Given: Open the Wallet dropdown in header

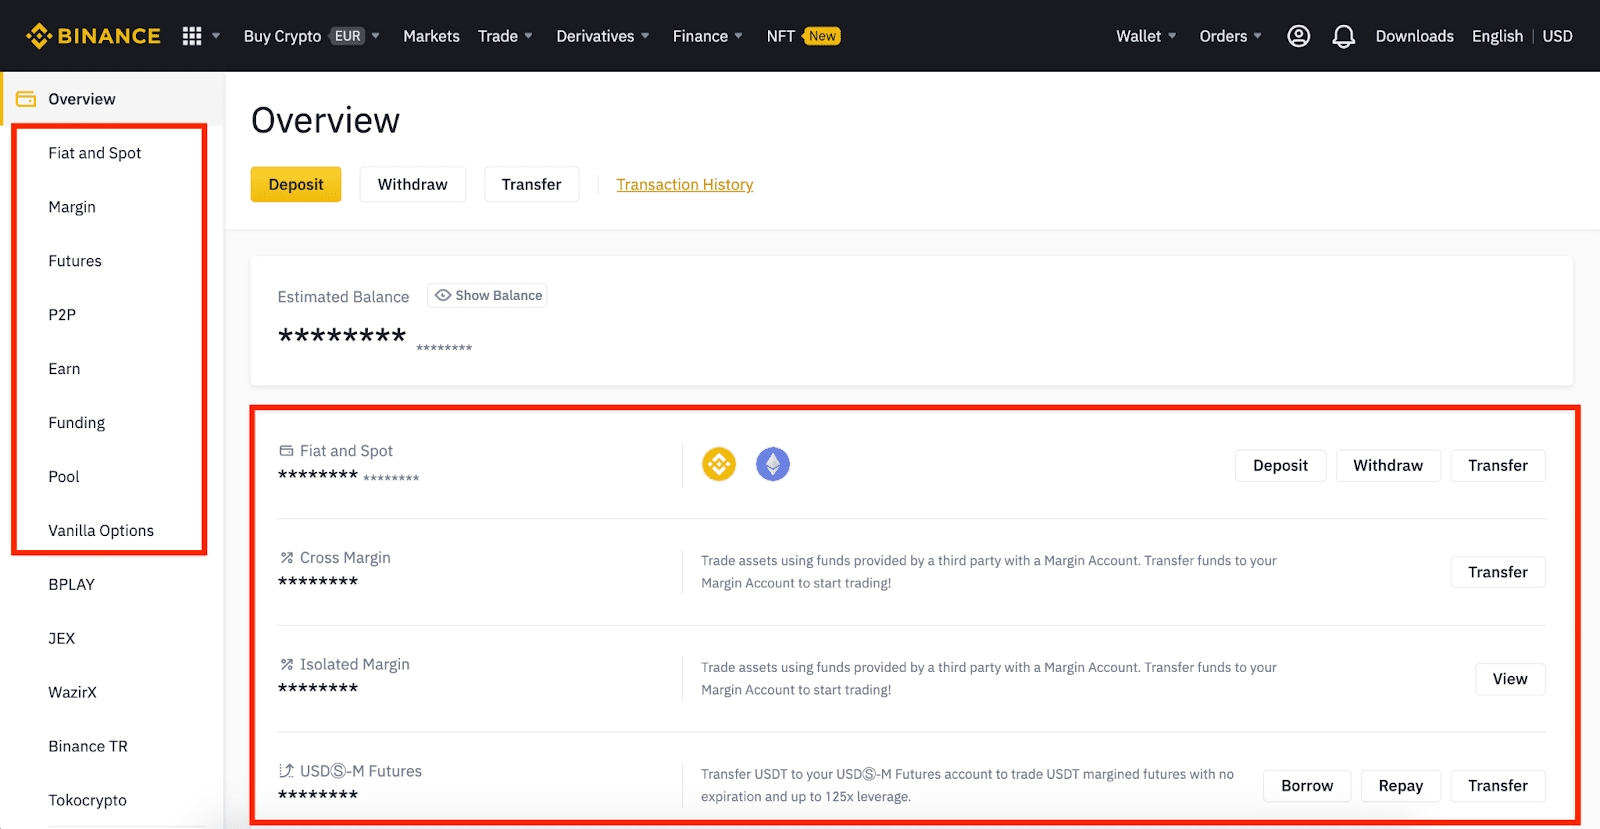Looking at the screenshot, I should (x=1145, y=36).
